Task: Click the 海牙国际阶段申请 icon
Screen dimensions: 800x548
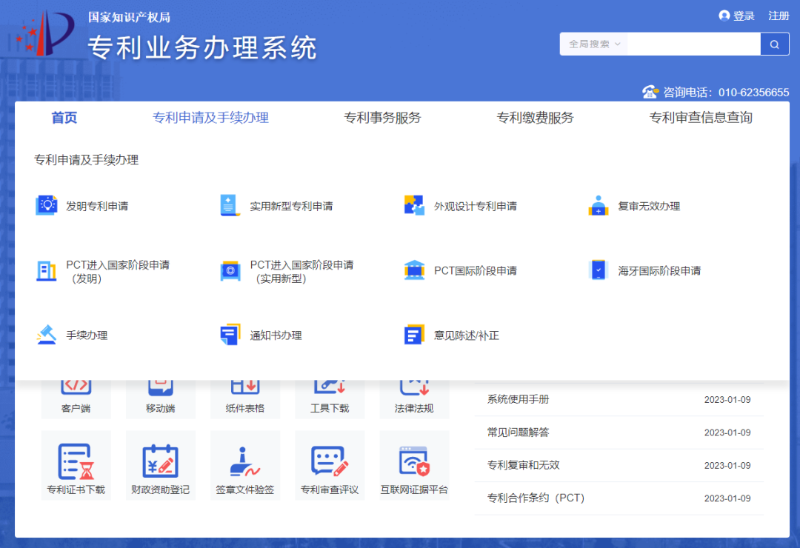Action: [598, 271]
